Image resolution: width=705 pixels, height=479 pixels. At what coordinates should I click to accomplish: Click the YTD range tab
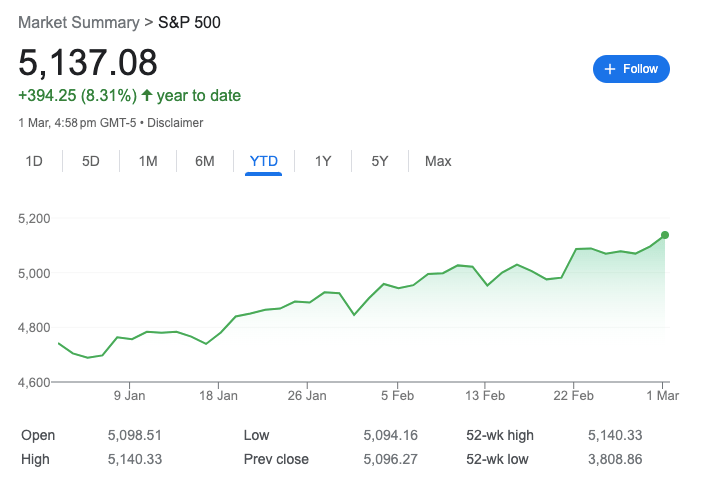264,161
